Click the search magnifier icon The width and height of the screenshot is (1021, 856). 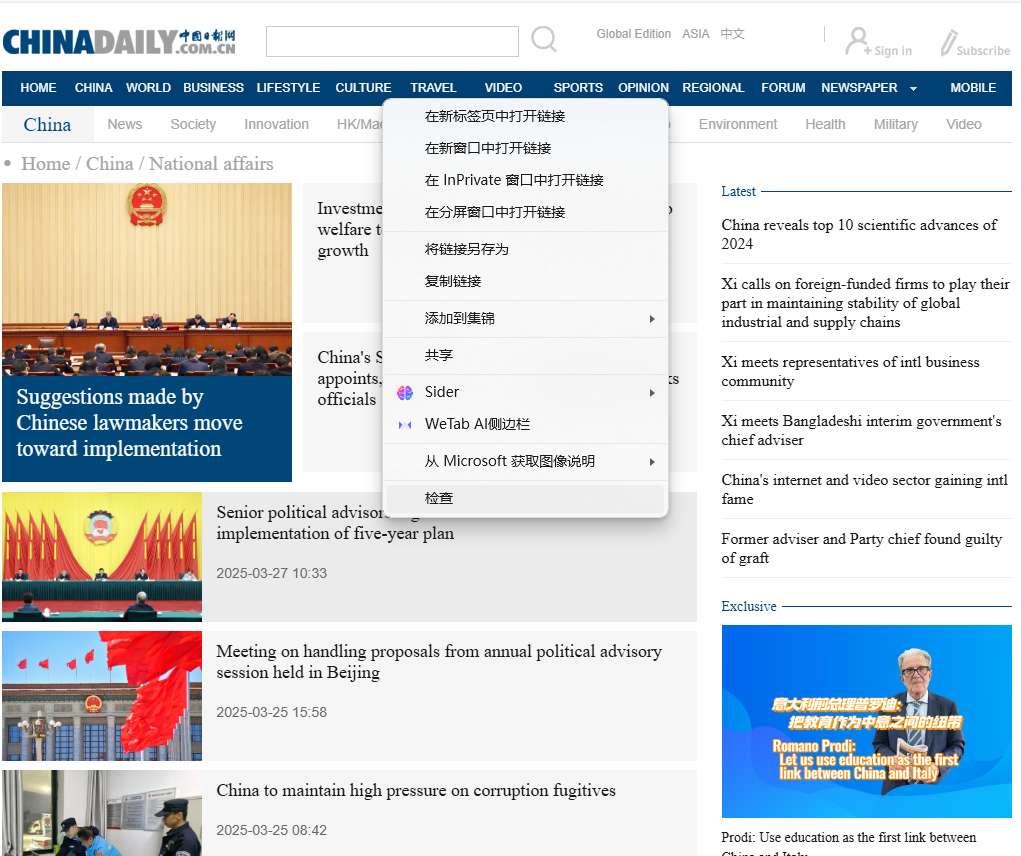[544, 39]
